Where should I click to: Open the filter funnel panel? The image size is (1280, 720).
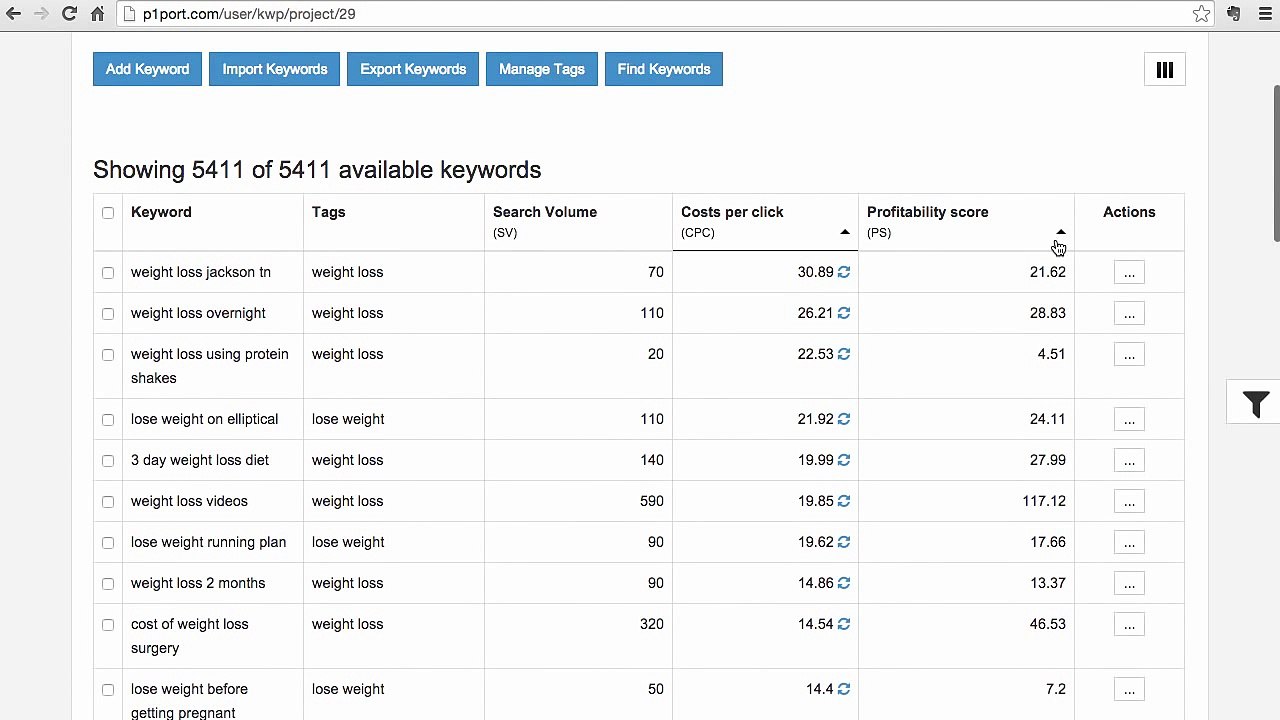click(1255, 403)
